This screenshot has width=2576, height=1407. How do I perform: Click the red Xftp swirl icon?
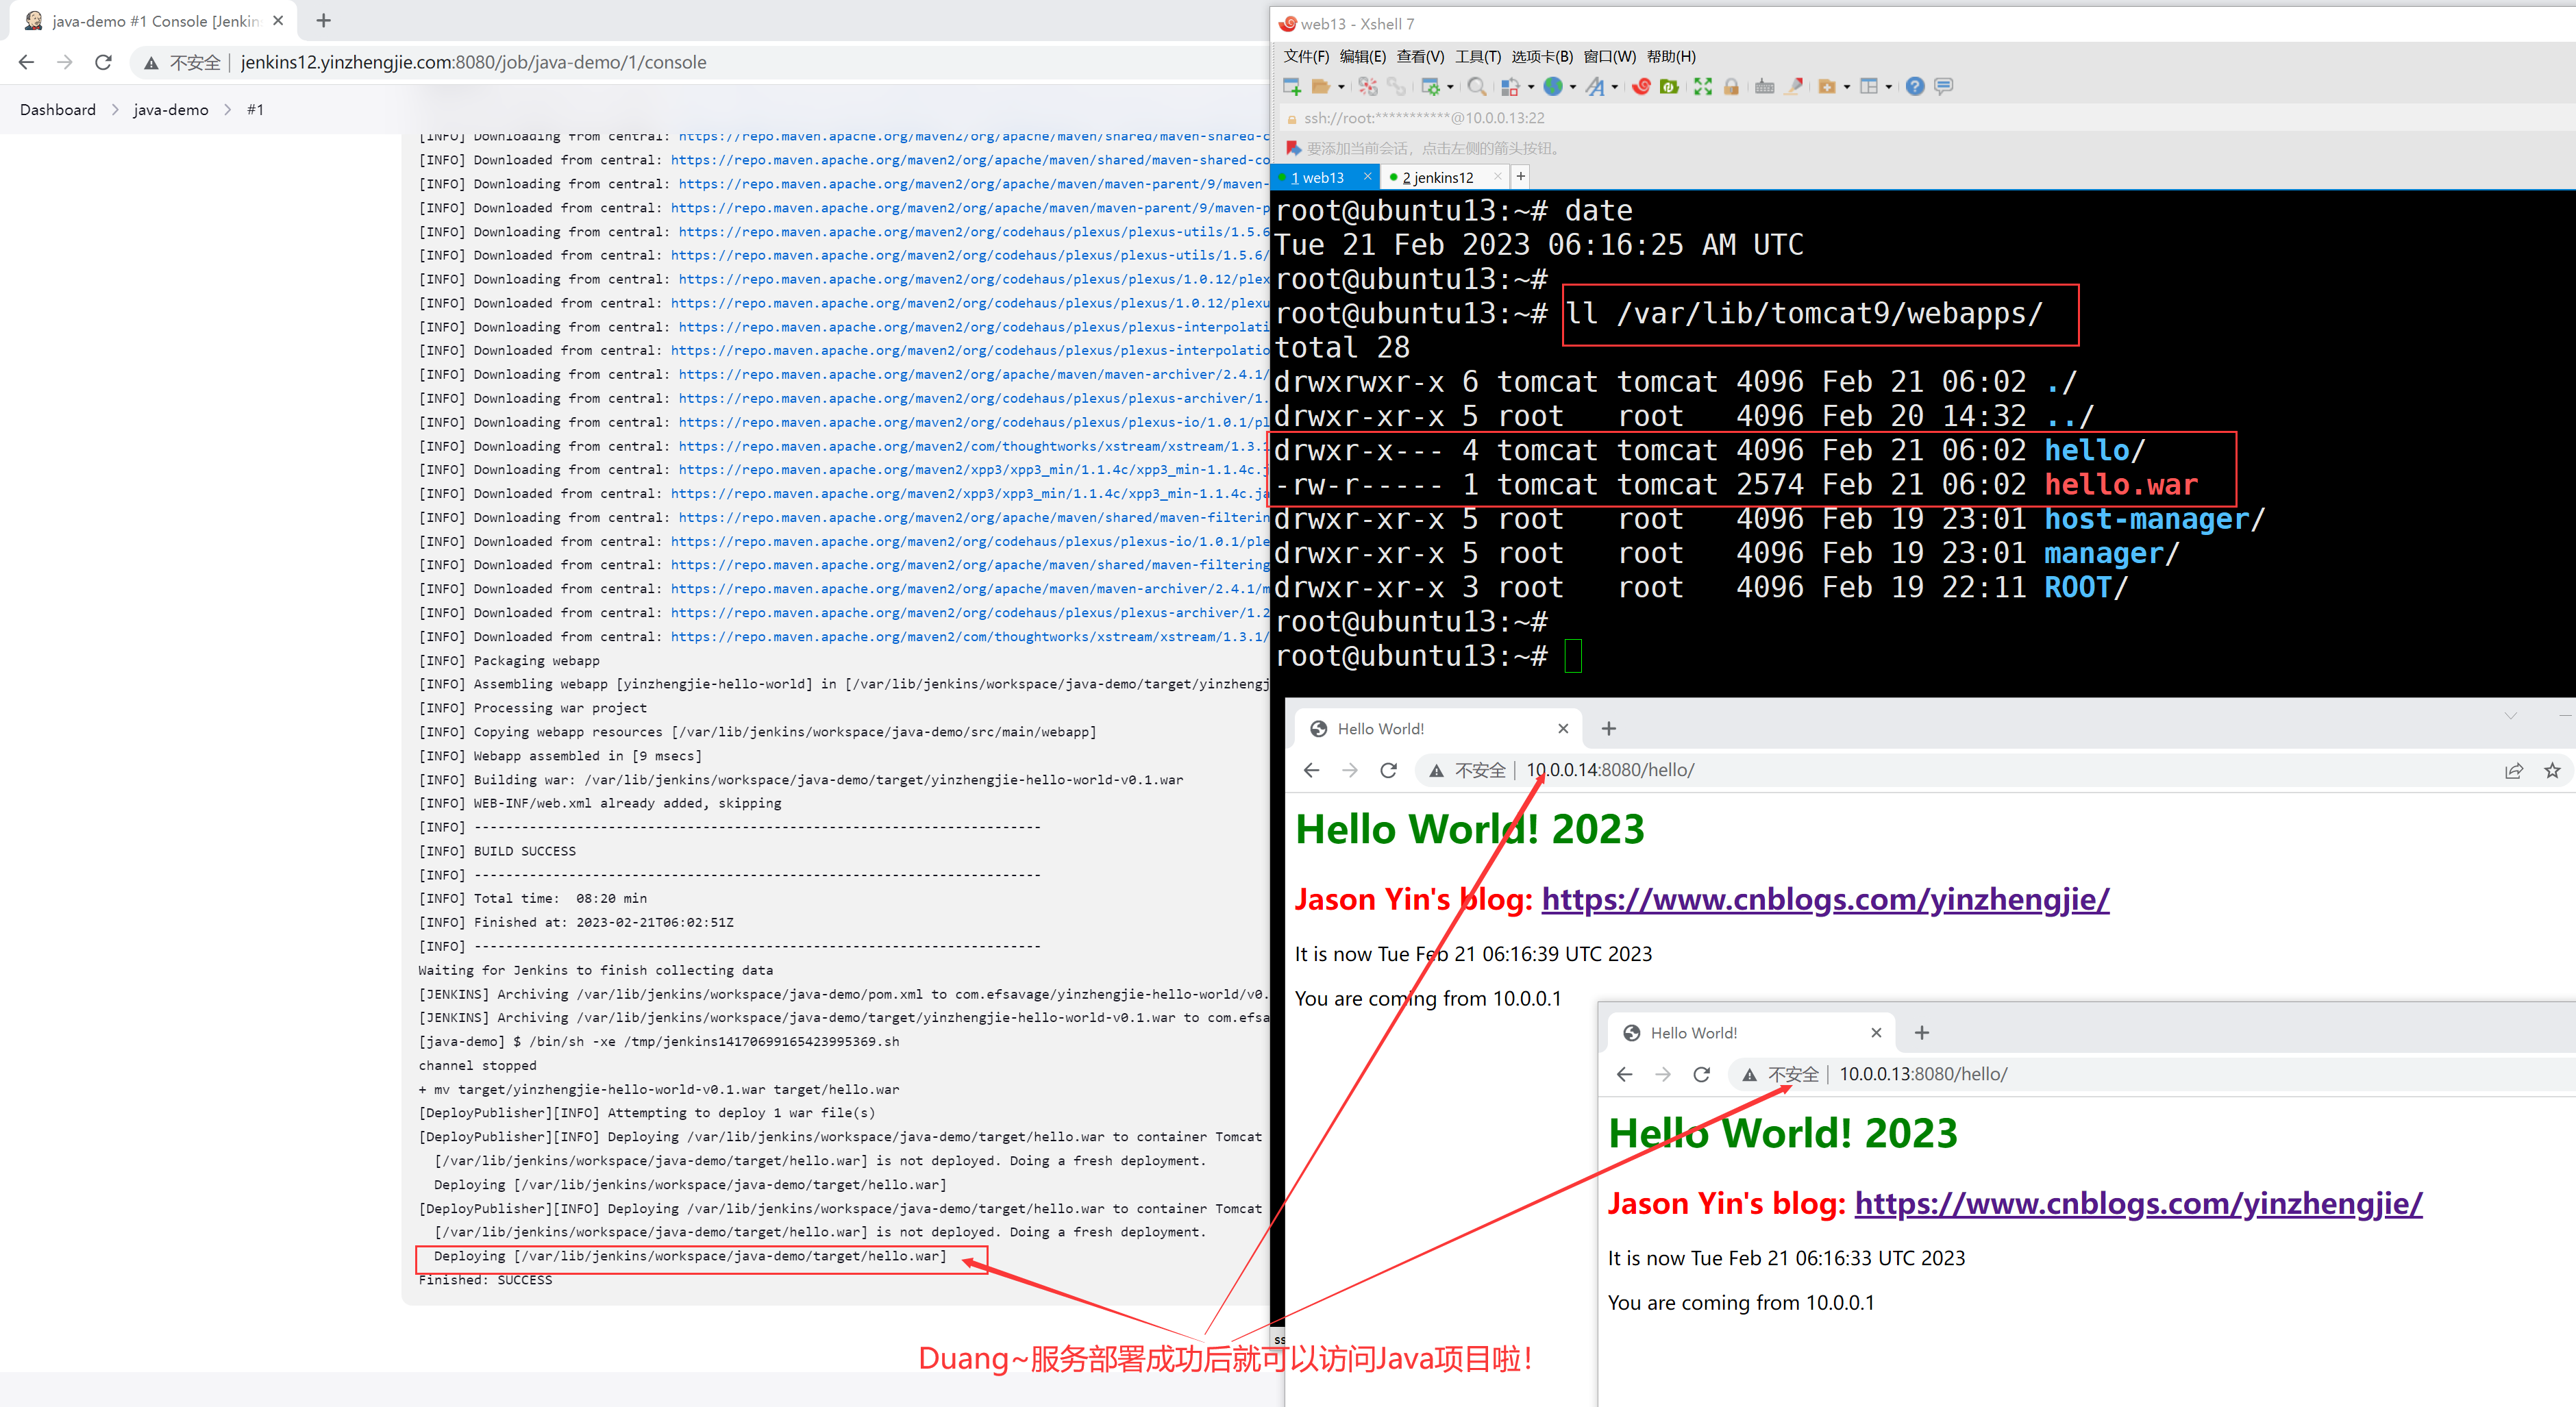[1641, 87]
